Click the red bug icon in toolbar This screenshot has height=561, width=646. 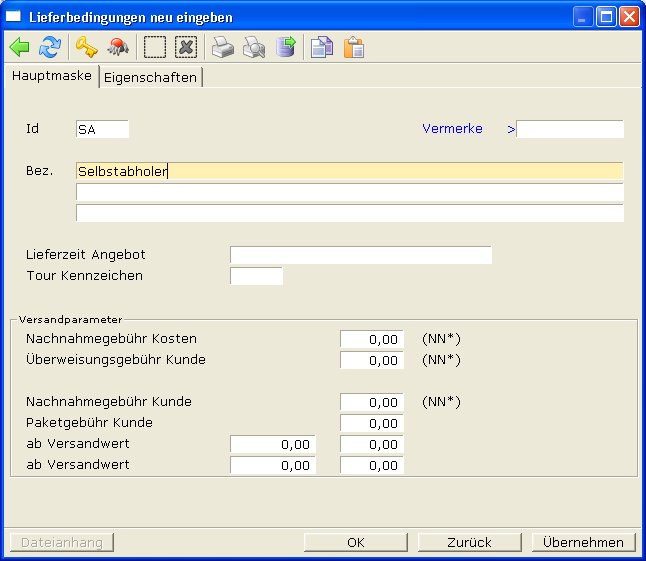(118, 47)
